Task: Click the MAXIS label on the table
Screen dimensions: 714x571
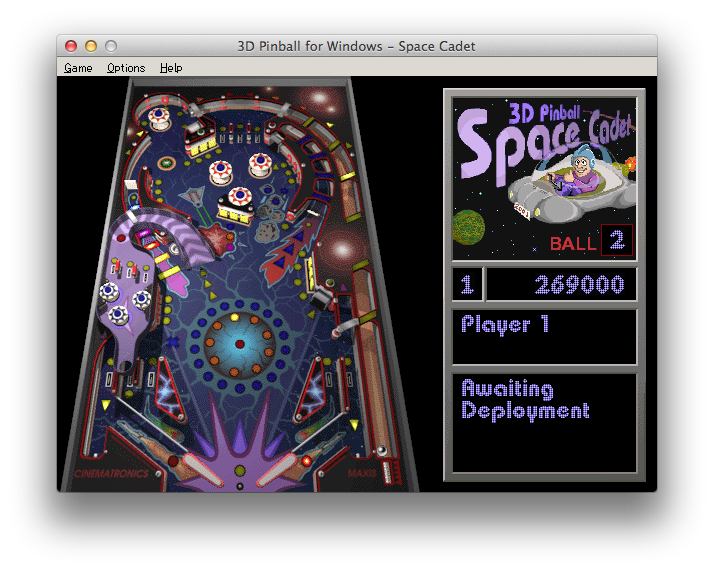Action: 362,473
